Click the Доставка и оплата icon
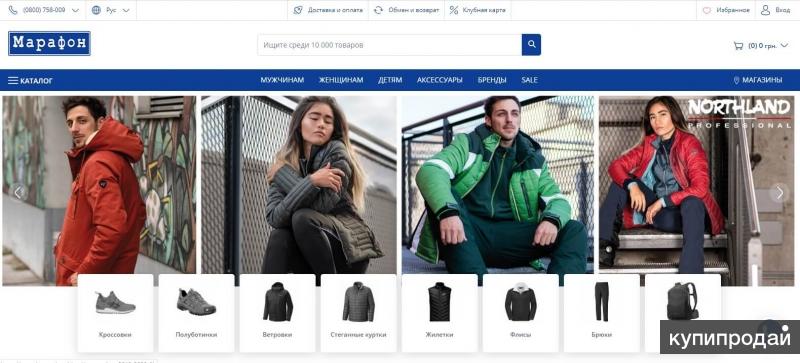This screenshot has height=363, width=800. (x=298, y=10)
